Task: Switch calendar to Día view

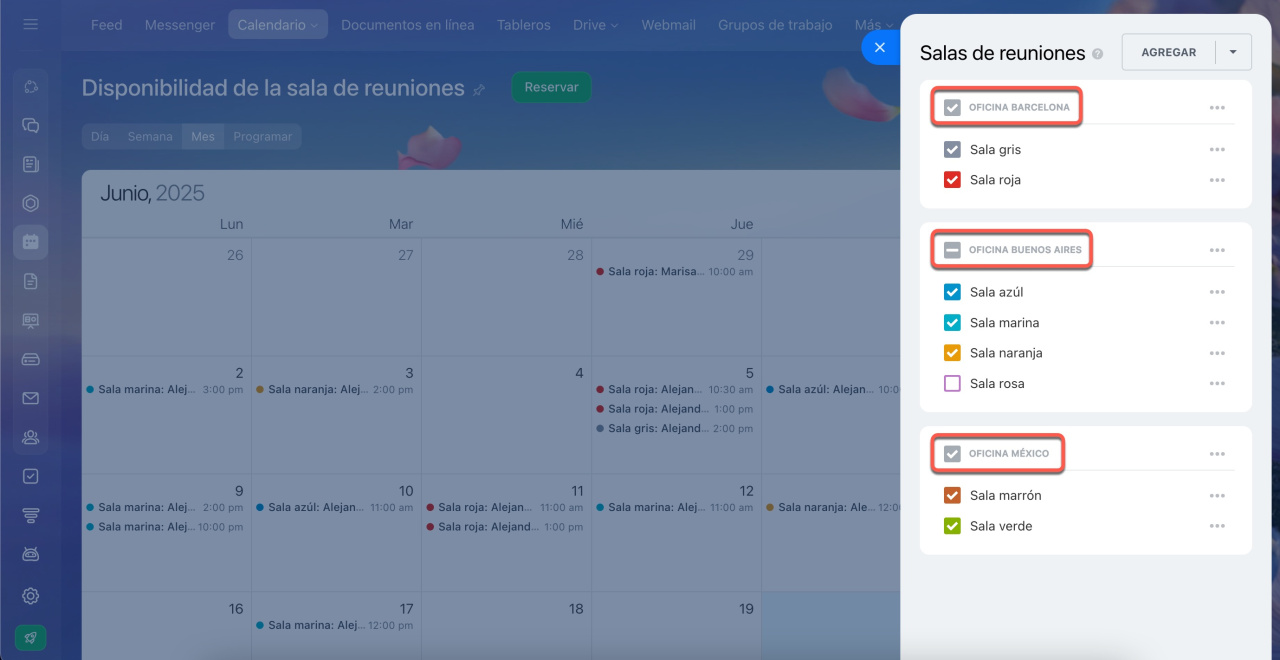Action: coord(100,137)
